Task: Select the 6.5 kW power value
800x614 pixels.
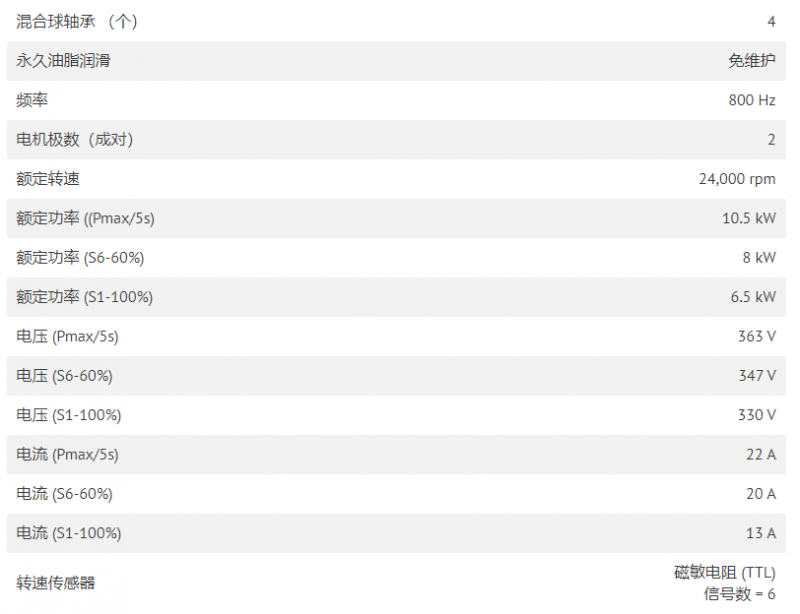Action: point(753,297)
